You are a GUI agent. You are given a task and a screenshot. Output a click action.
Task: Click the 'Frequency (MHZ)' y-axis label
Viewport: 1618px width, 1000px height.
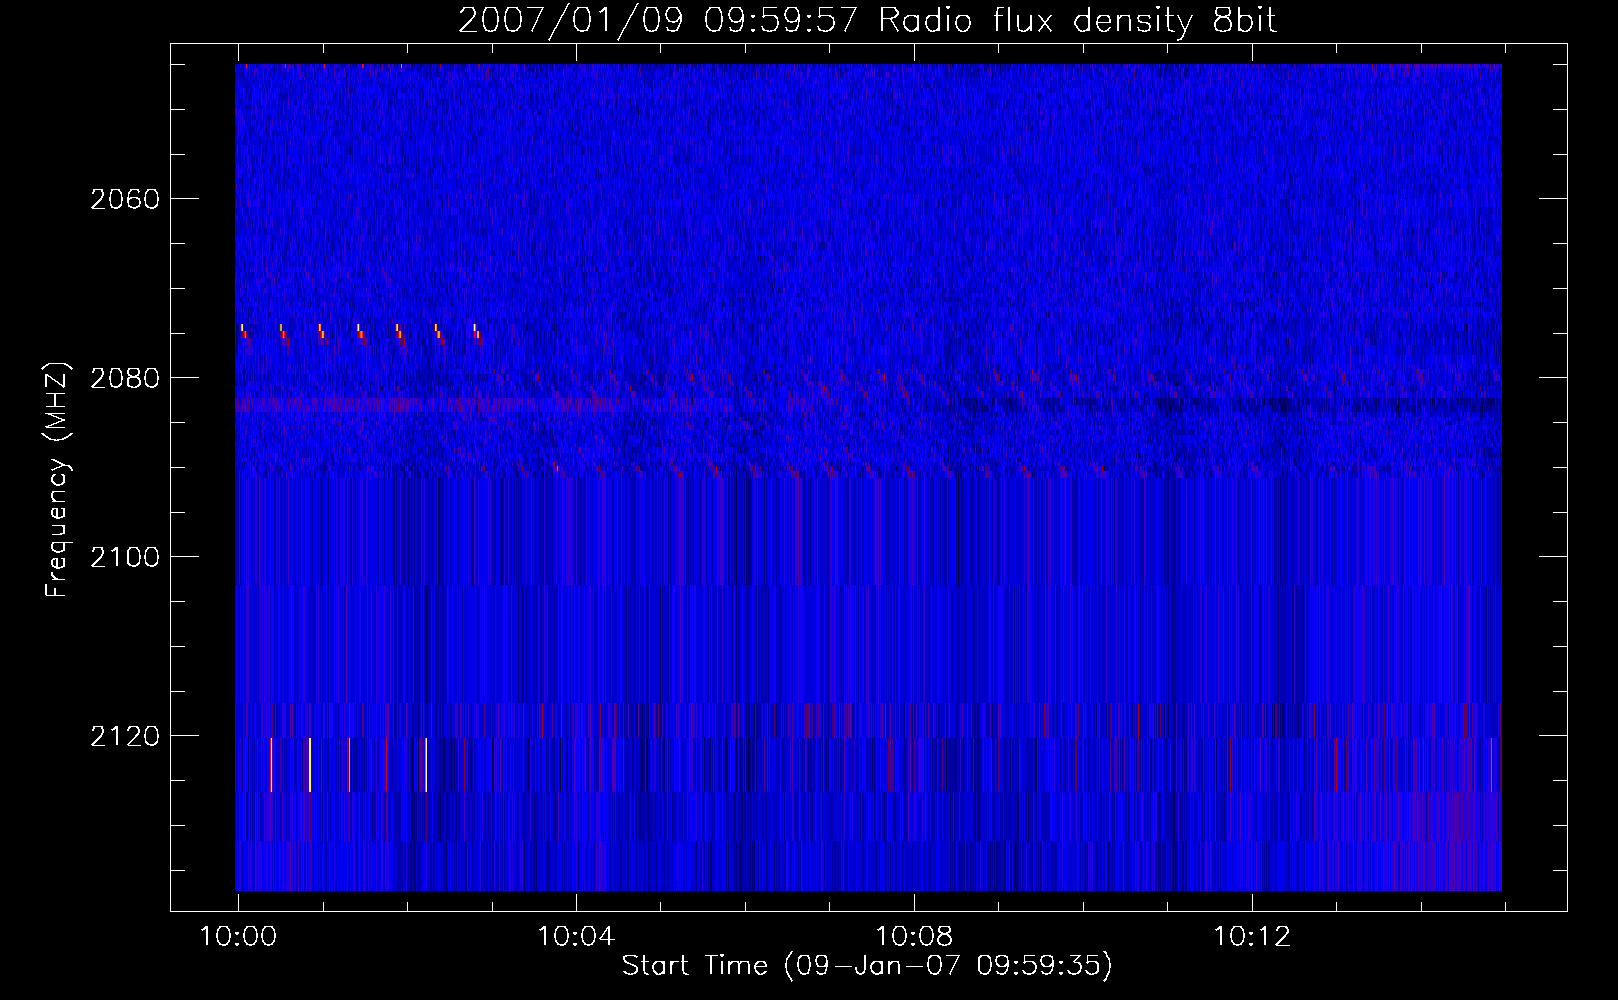[x=57, y=480]
